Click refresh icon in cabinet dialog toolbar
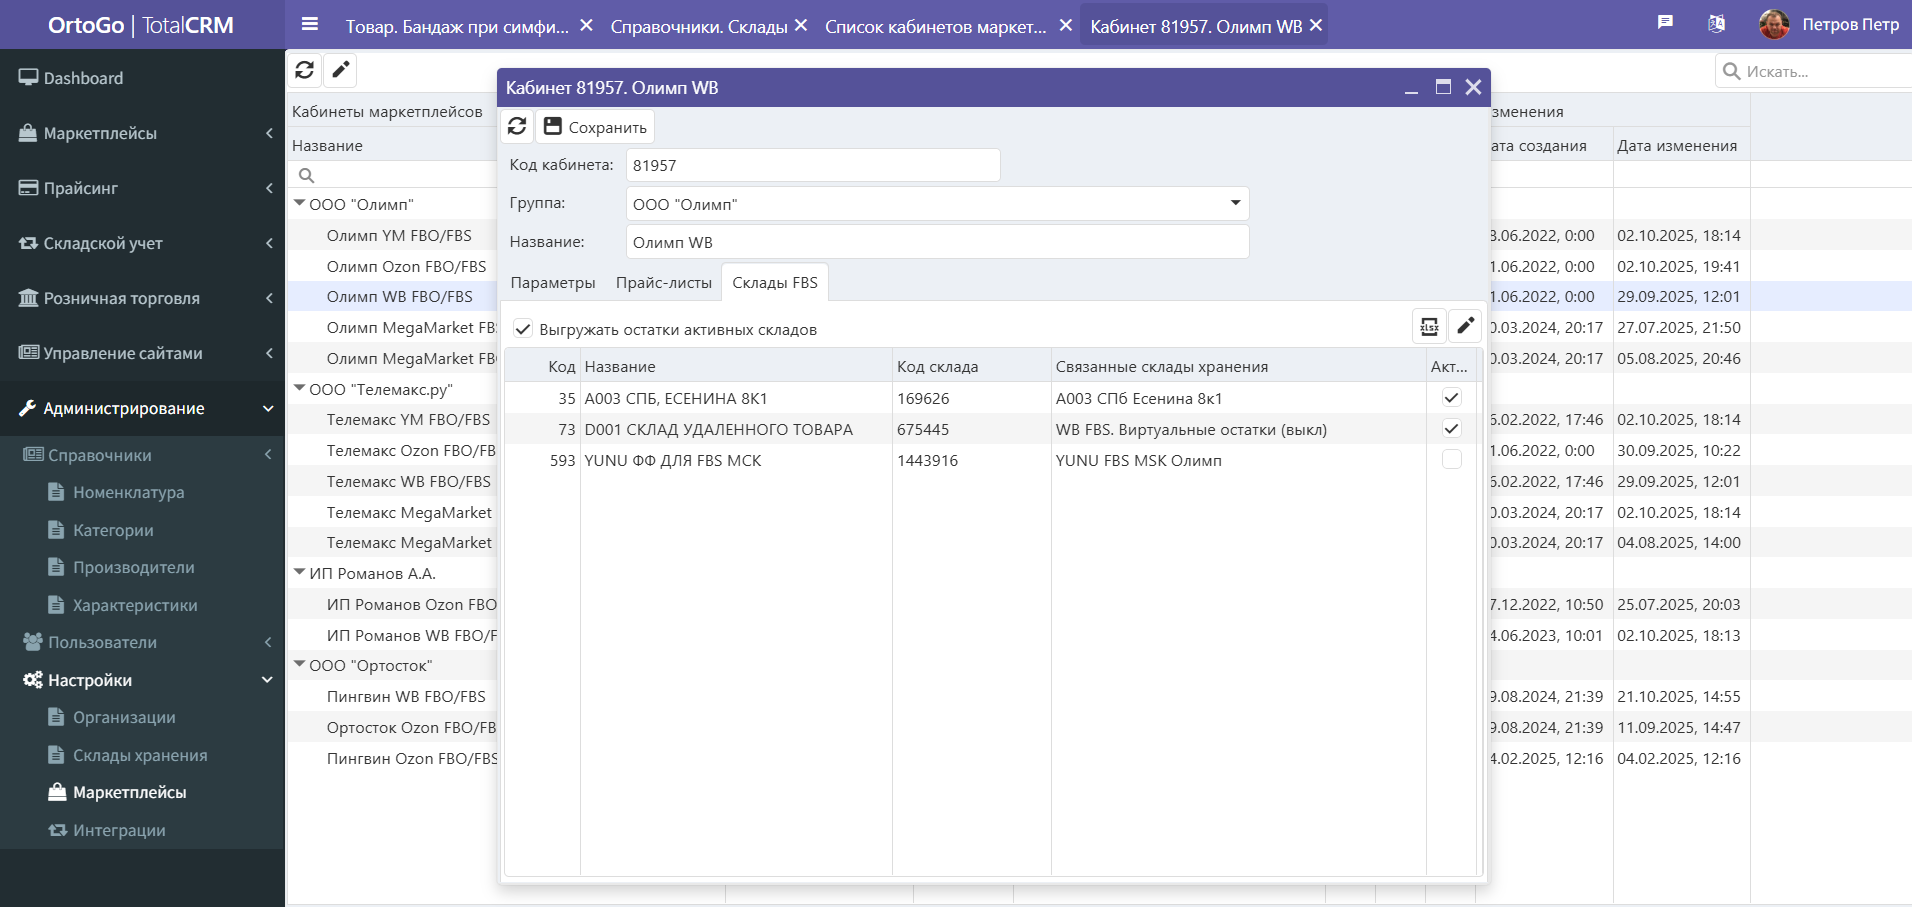Screen dimensions: 1912x907 tap(517, 126)
